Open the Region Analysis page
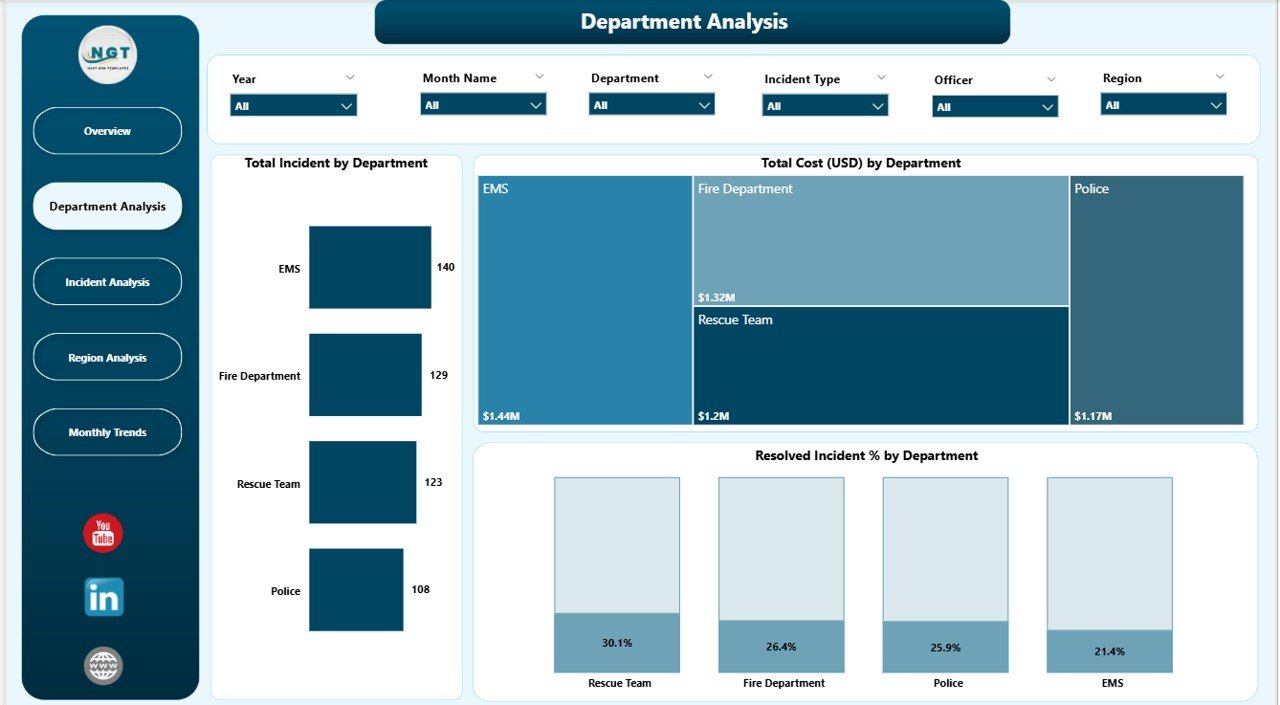 108,358
